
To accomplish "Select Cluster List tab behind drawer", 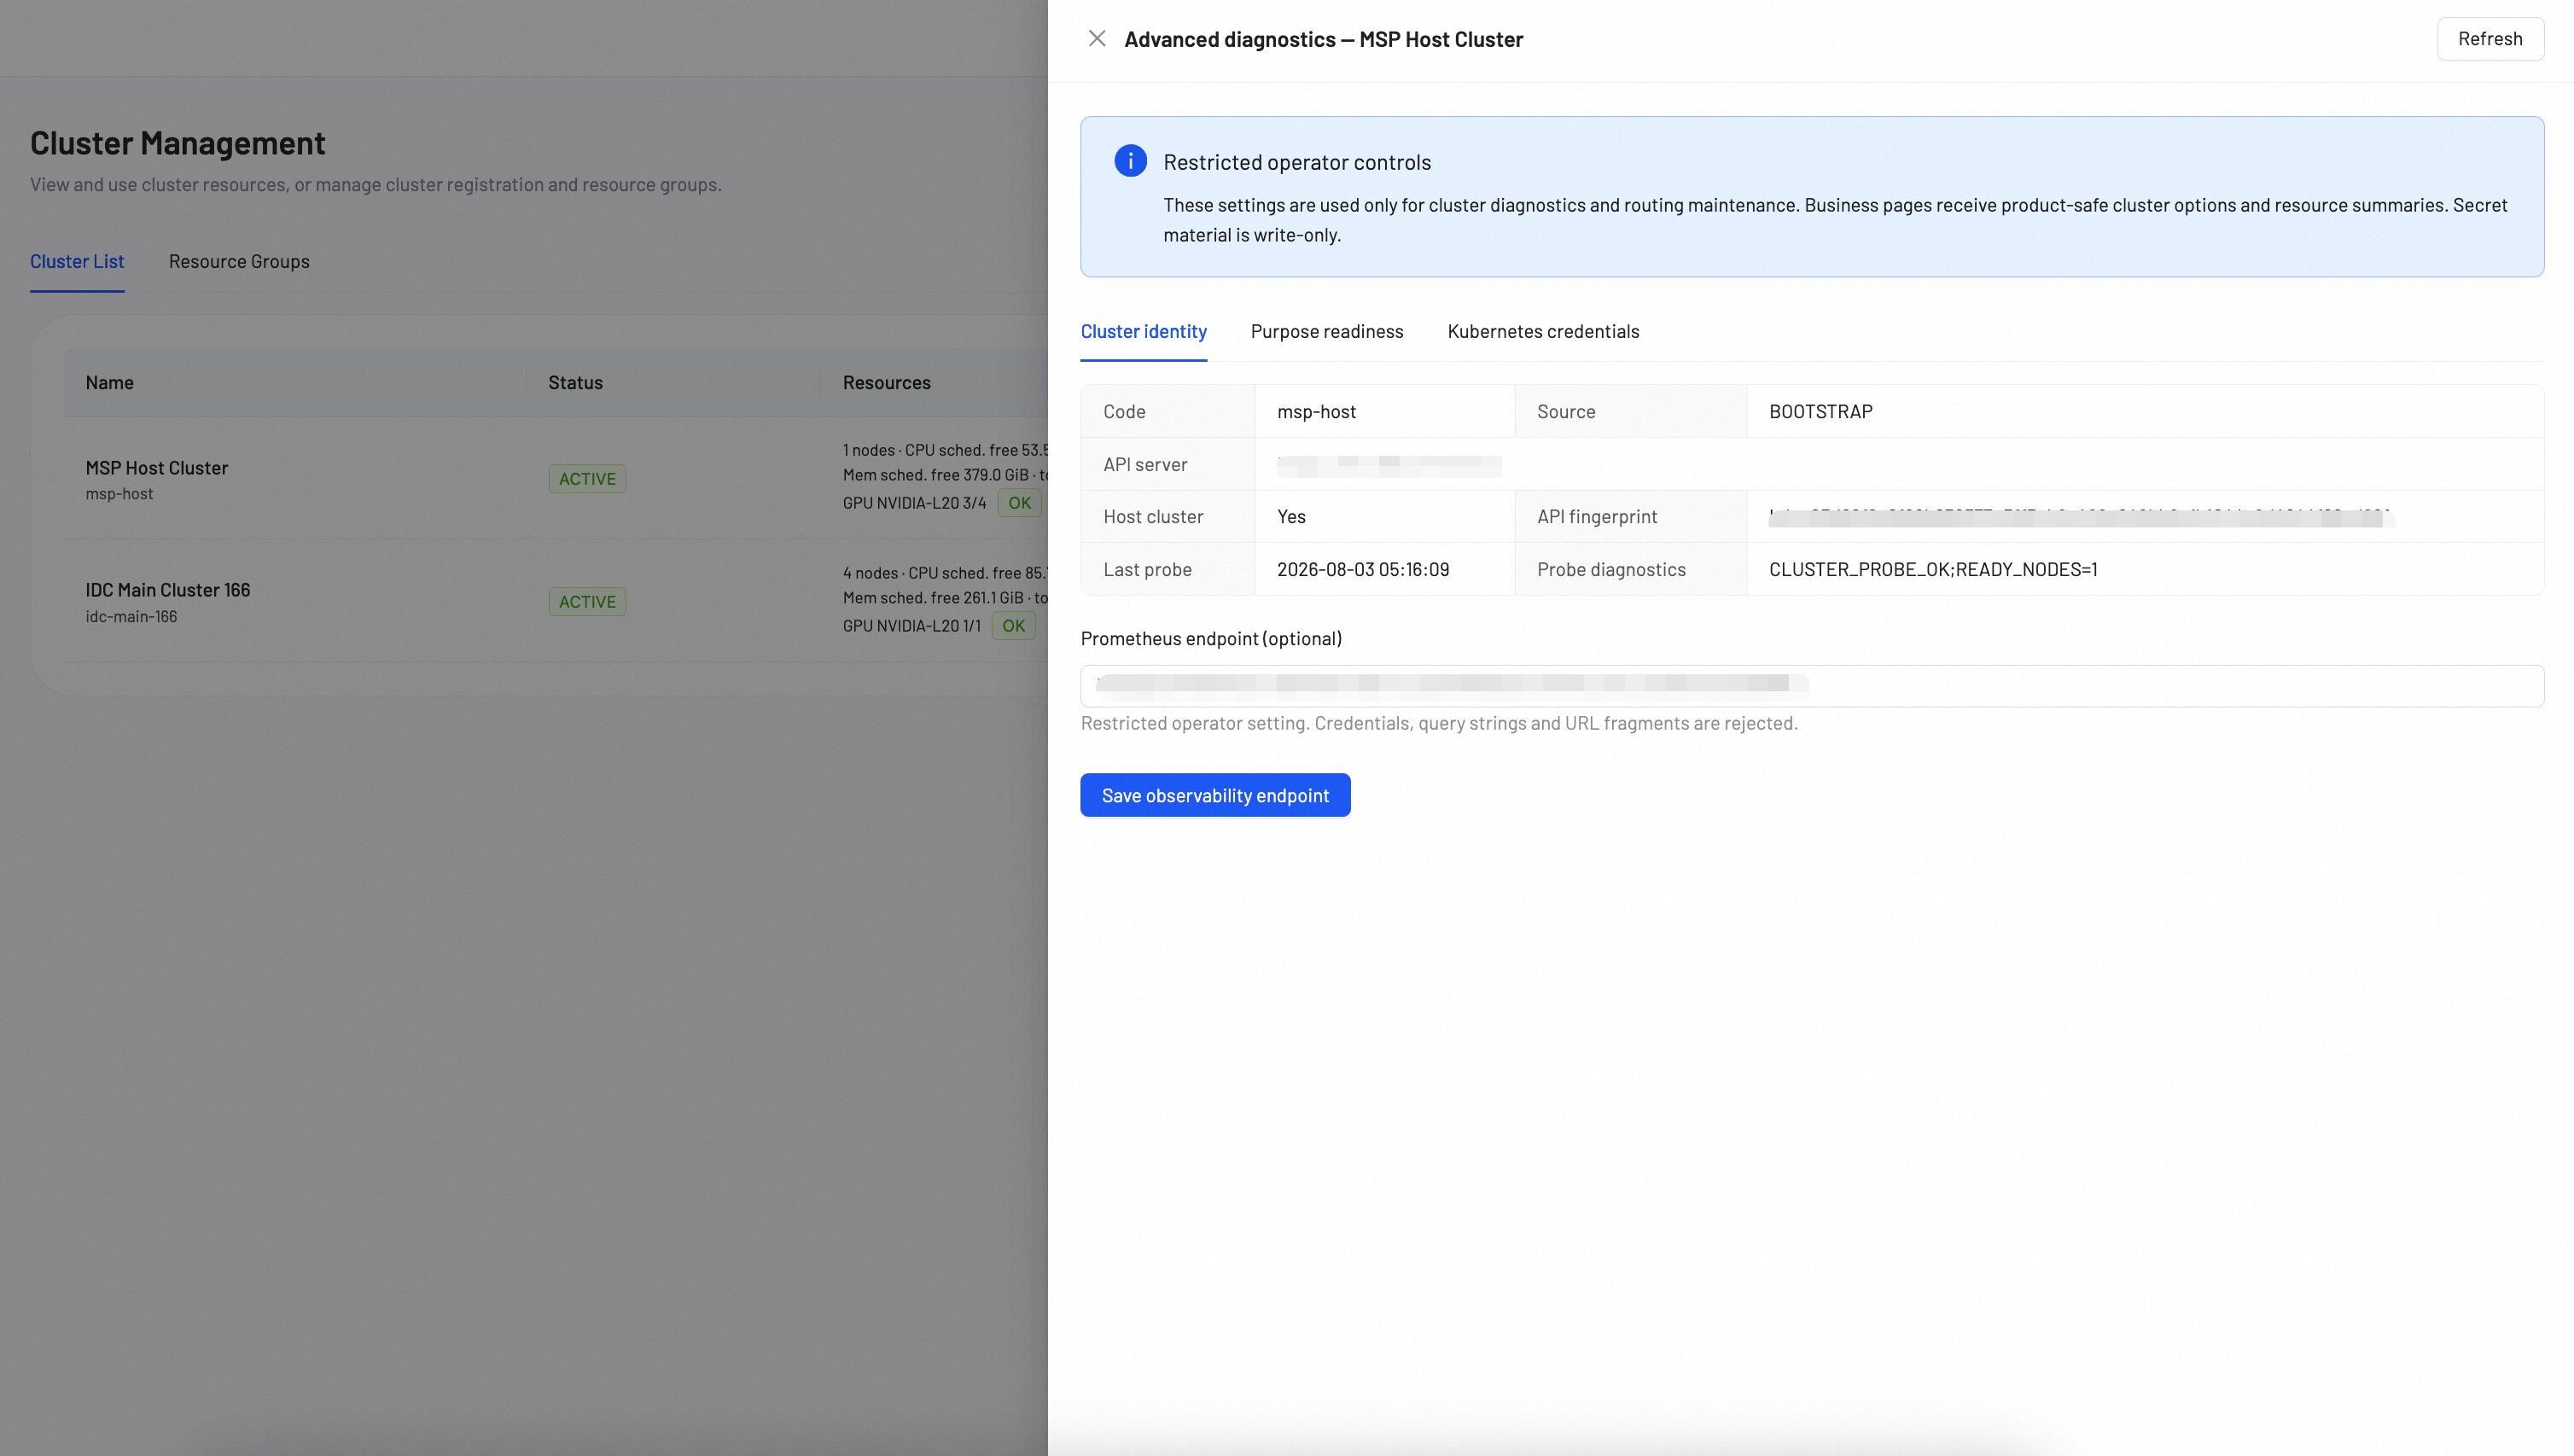I will [x=77, y=262].
